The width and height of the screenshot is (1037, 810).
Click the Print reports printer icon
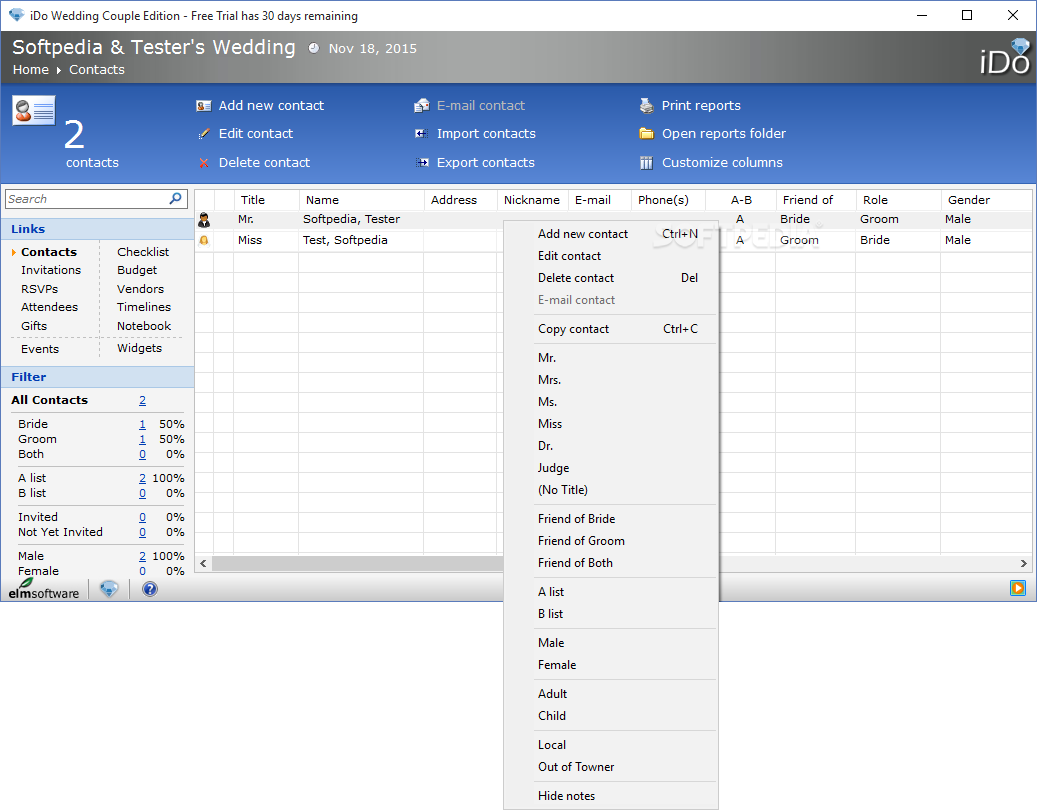pyautogui.click(x=646, y=106)
